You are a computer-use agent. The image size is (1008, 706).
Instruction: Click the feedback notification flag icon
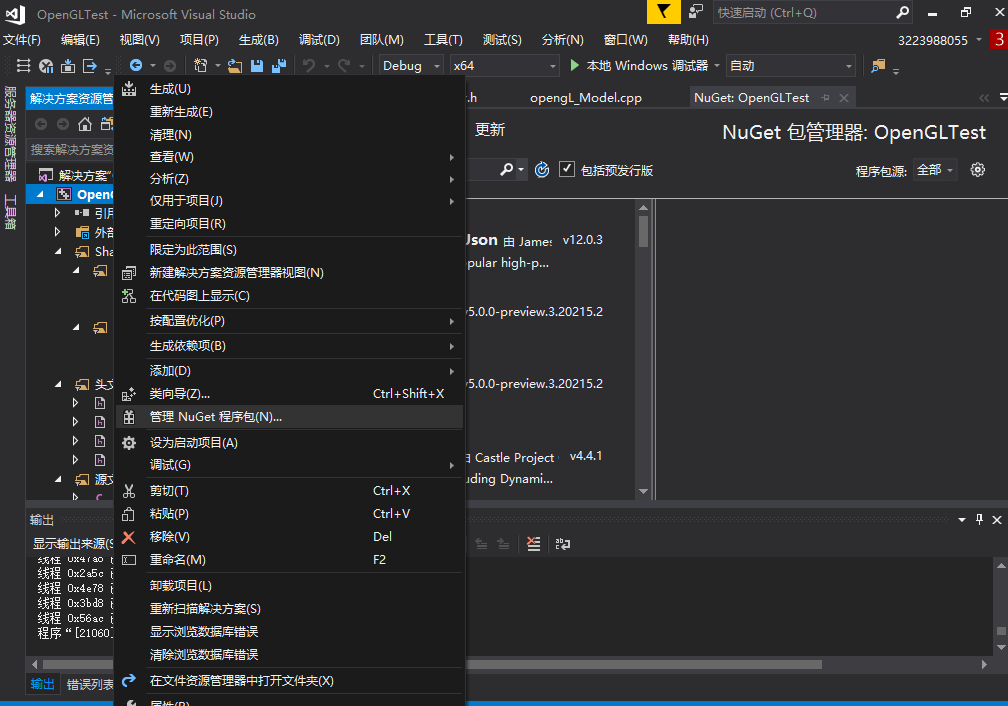pos(663,12)
